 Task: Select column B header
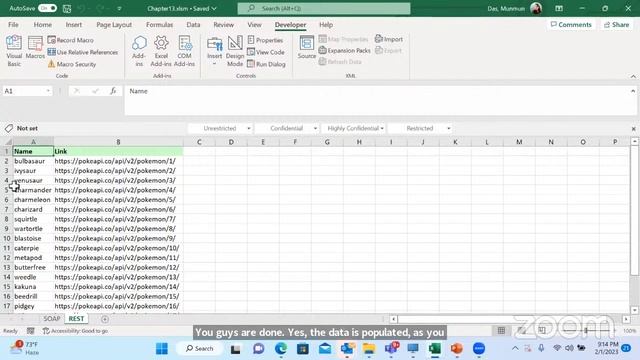[118, 142]
